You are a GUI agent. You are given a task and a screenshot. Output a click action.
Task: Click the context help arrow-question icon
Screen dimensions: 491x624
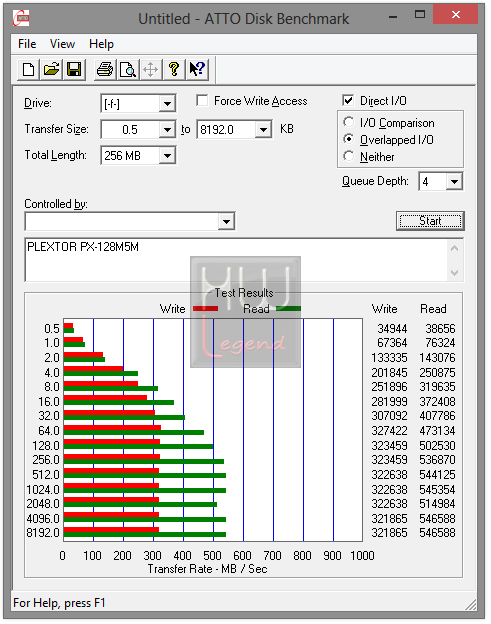tap(197, 69)
